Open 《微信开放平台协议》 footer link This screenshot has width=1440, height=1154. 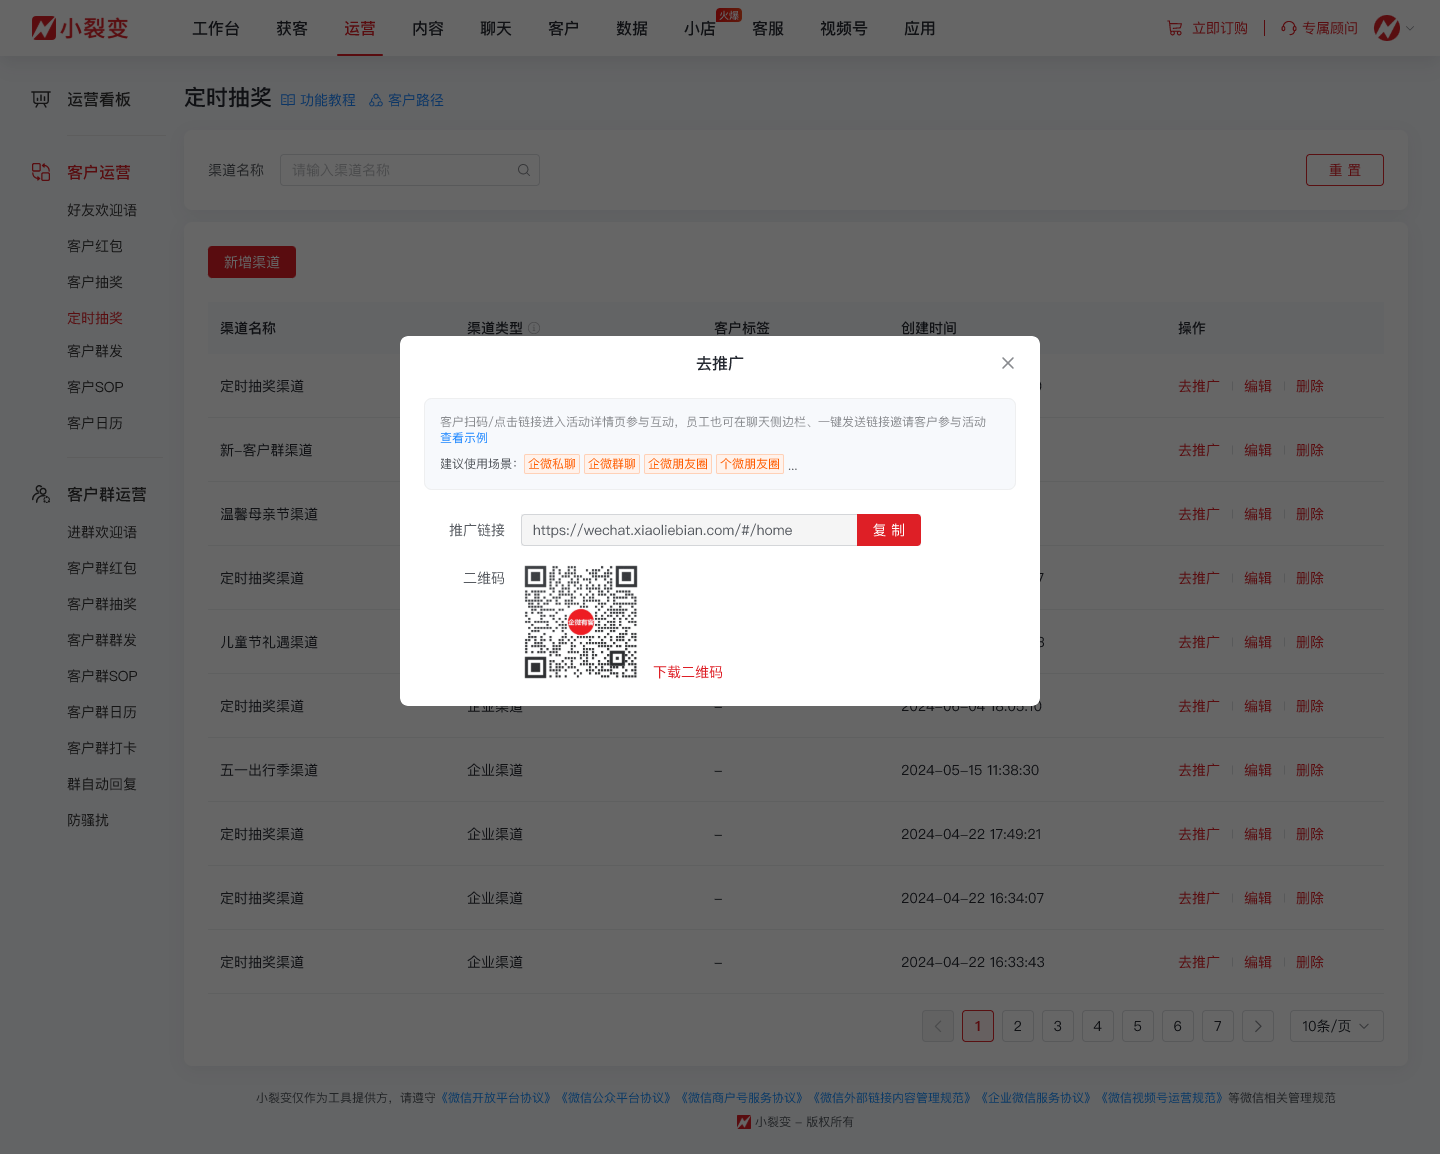pos(497,1098)
